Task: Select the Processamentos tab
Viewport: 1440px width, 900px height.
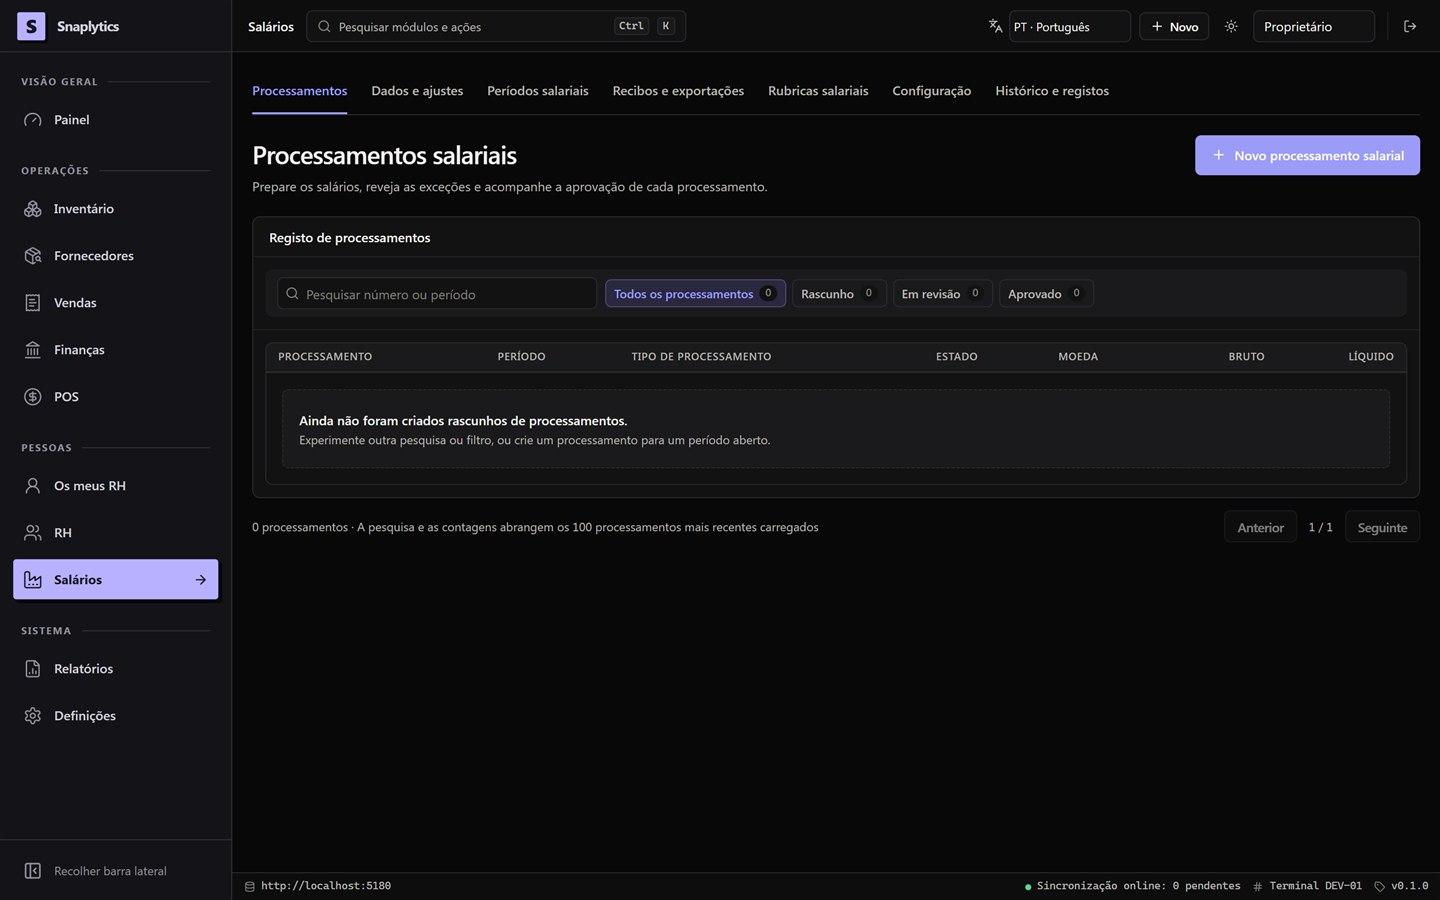Action: [x=300, y=91]
